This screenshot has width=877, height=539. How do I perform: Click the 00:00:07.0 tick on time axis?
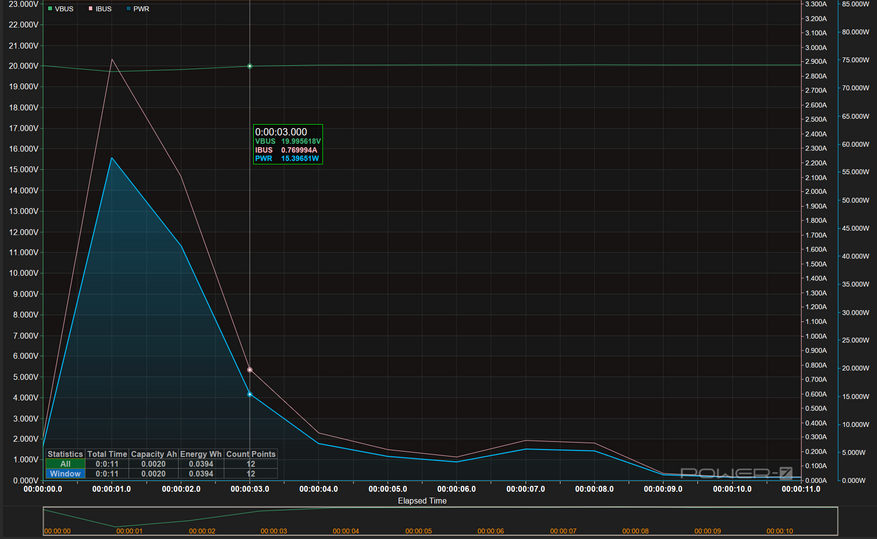tap(527, 489)
